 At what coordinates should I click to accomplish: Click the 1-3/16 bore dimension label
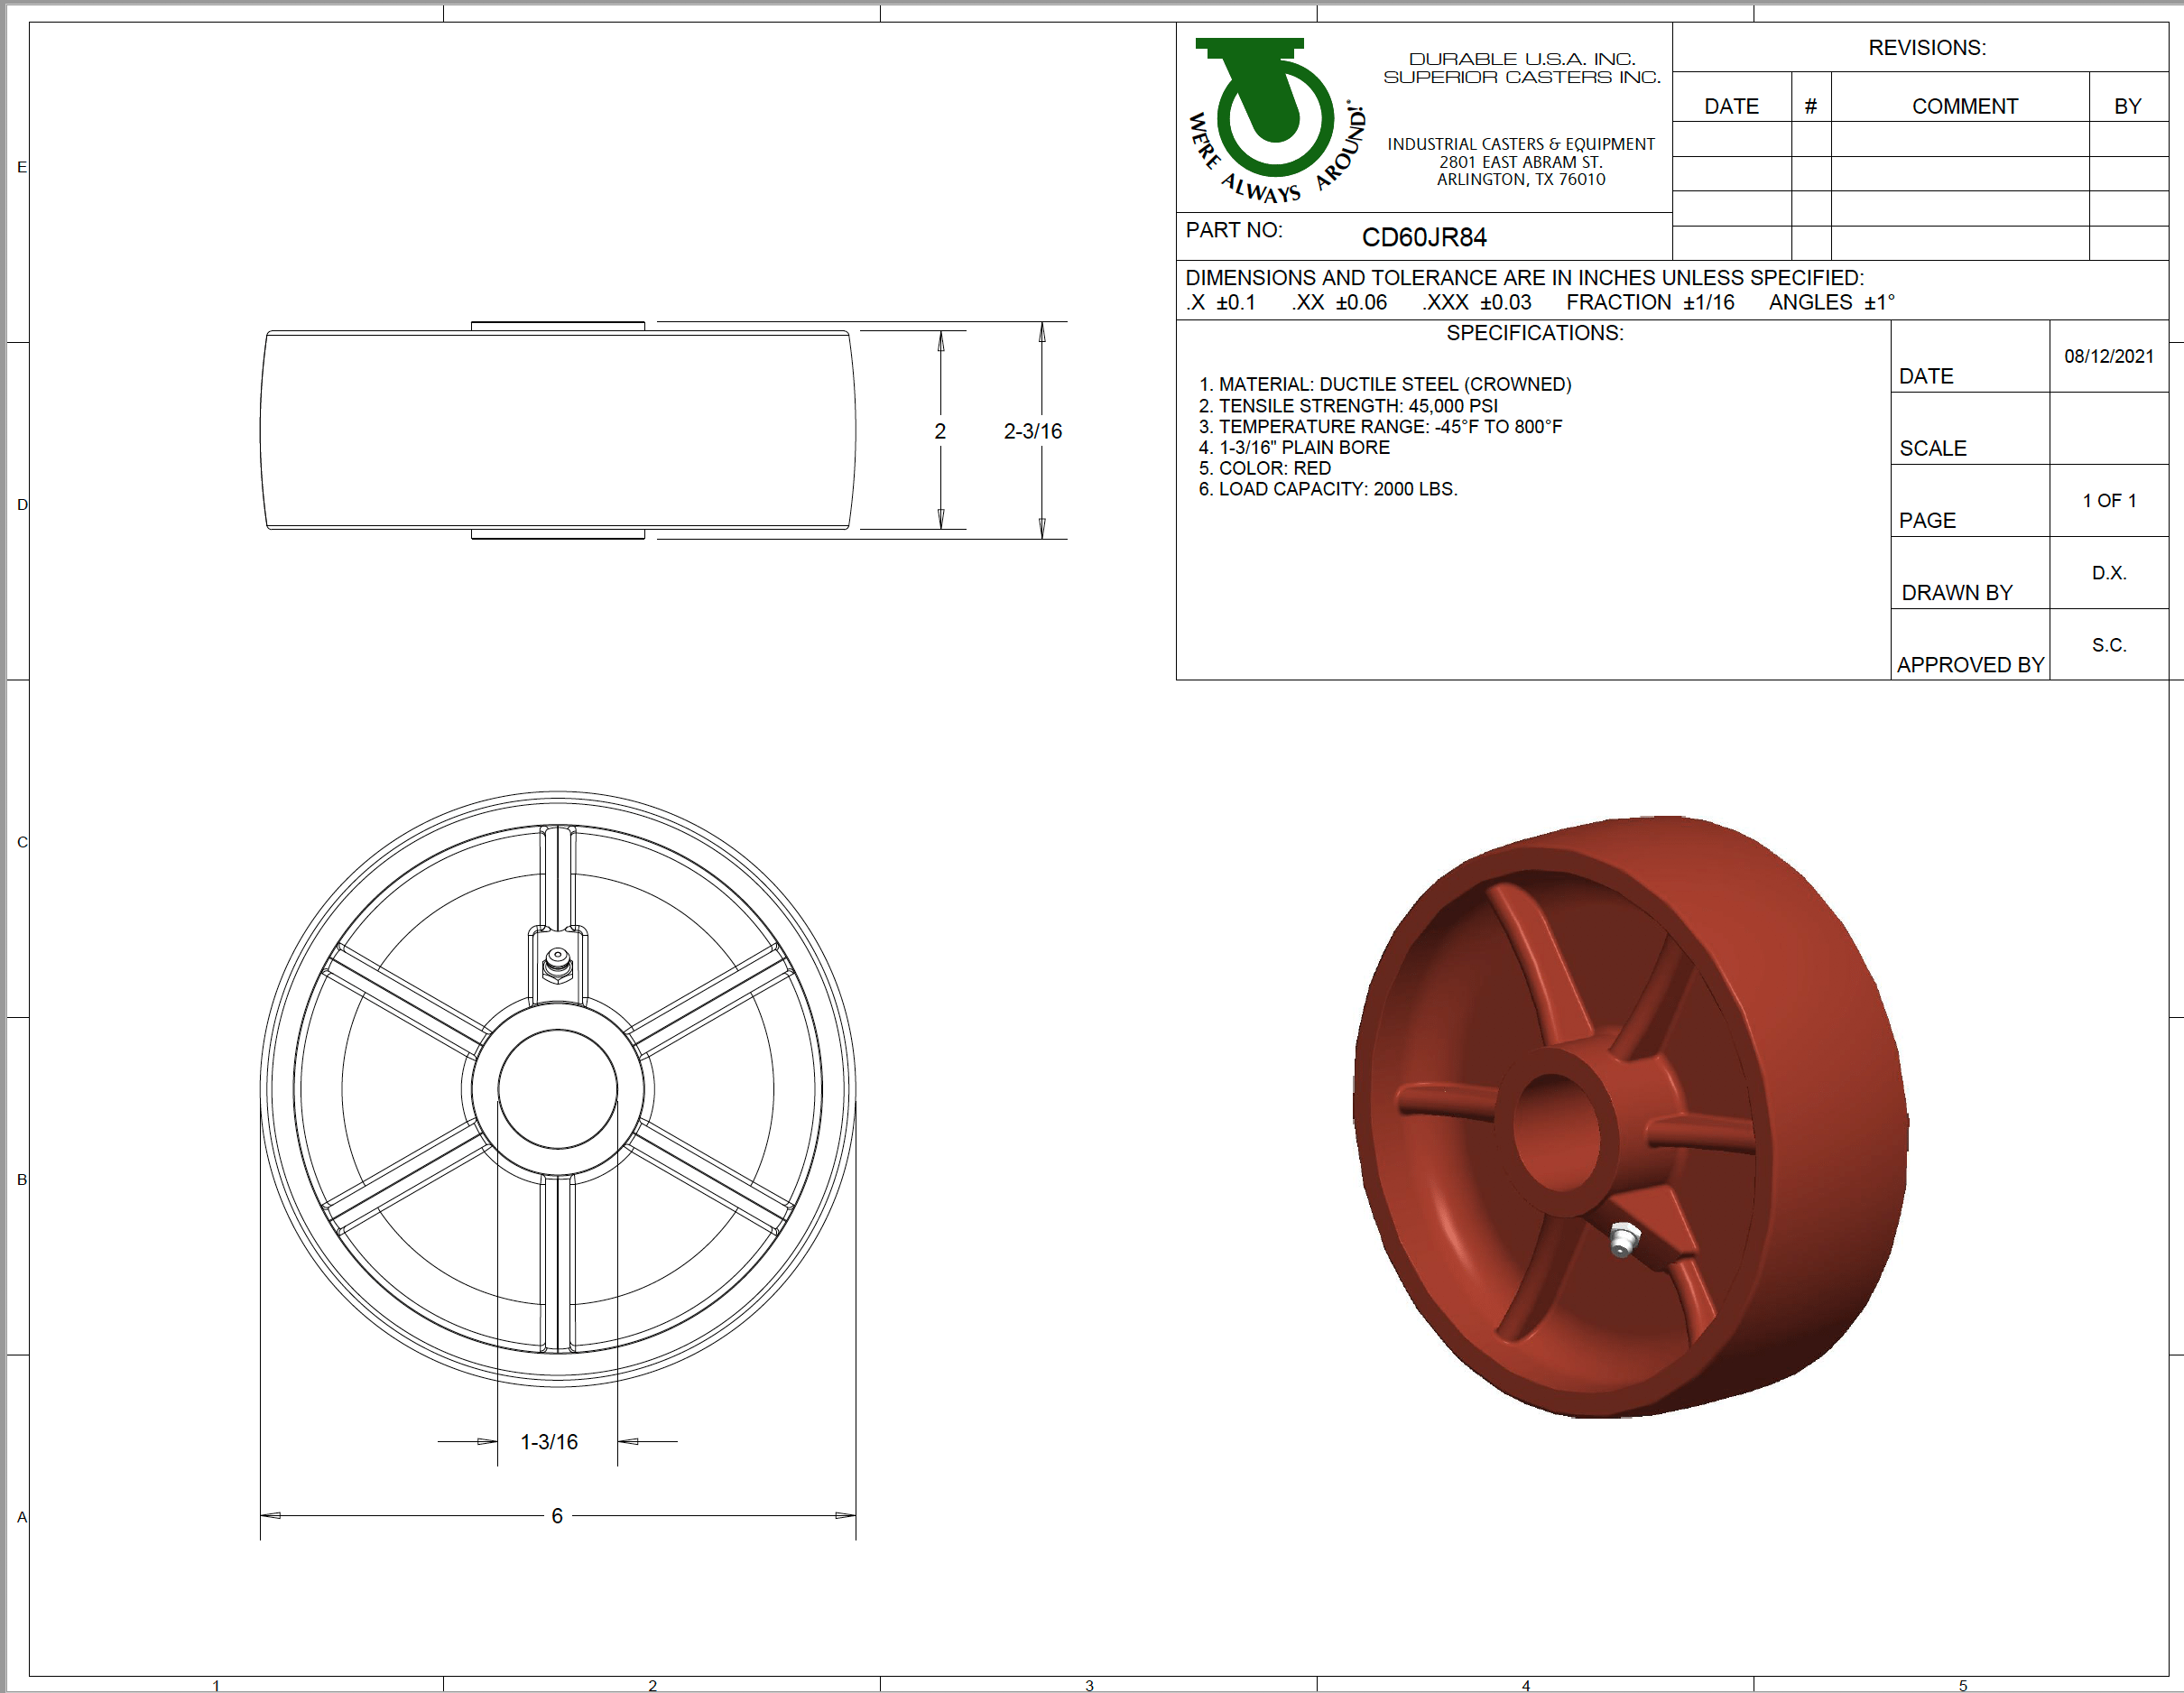tap(548, 1441)
